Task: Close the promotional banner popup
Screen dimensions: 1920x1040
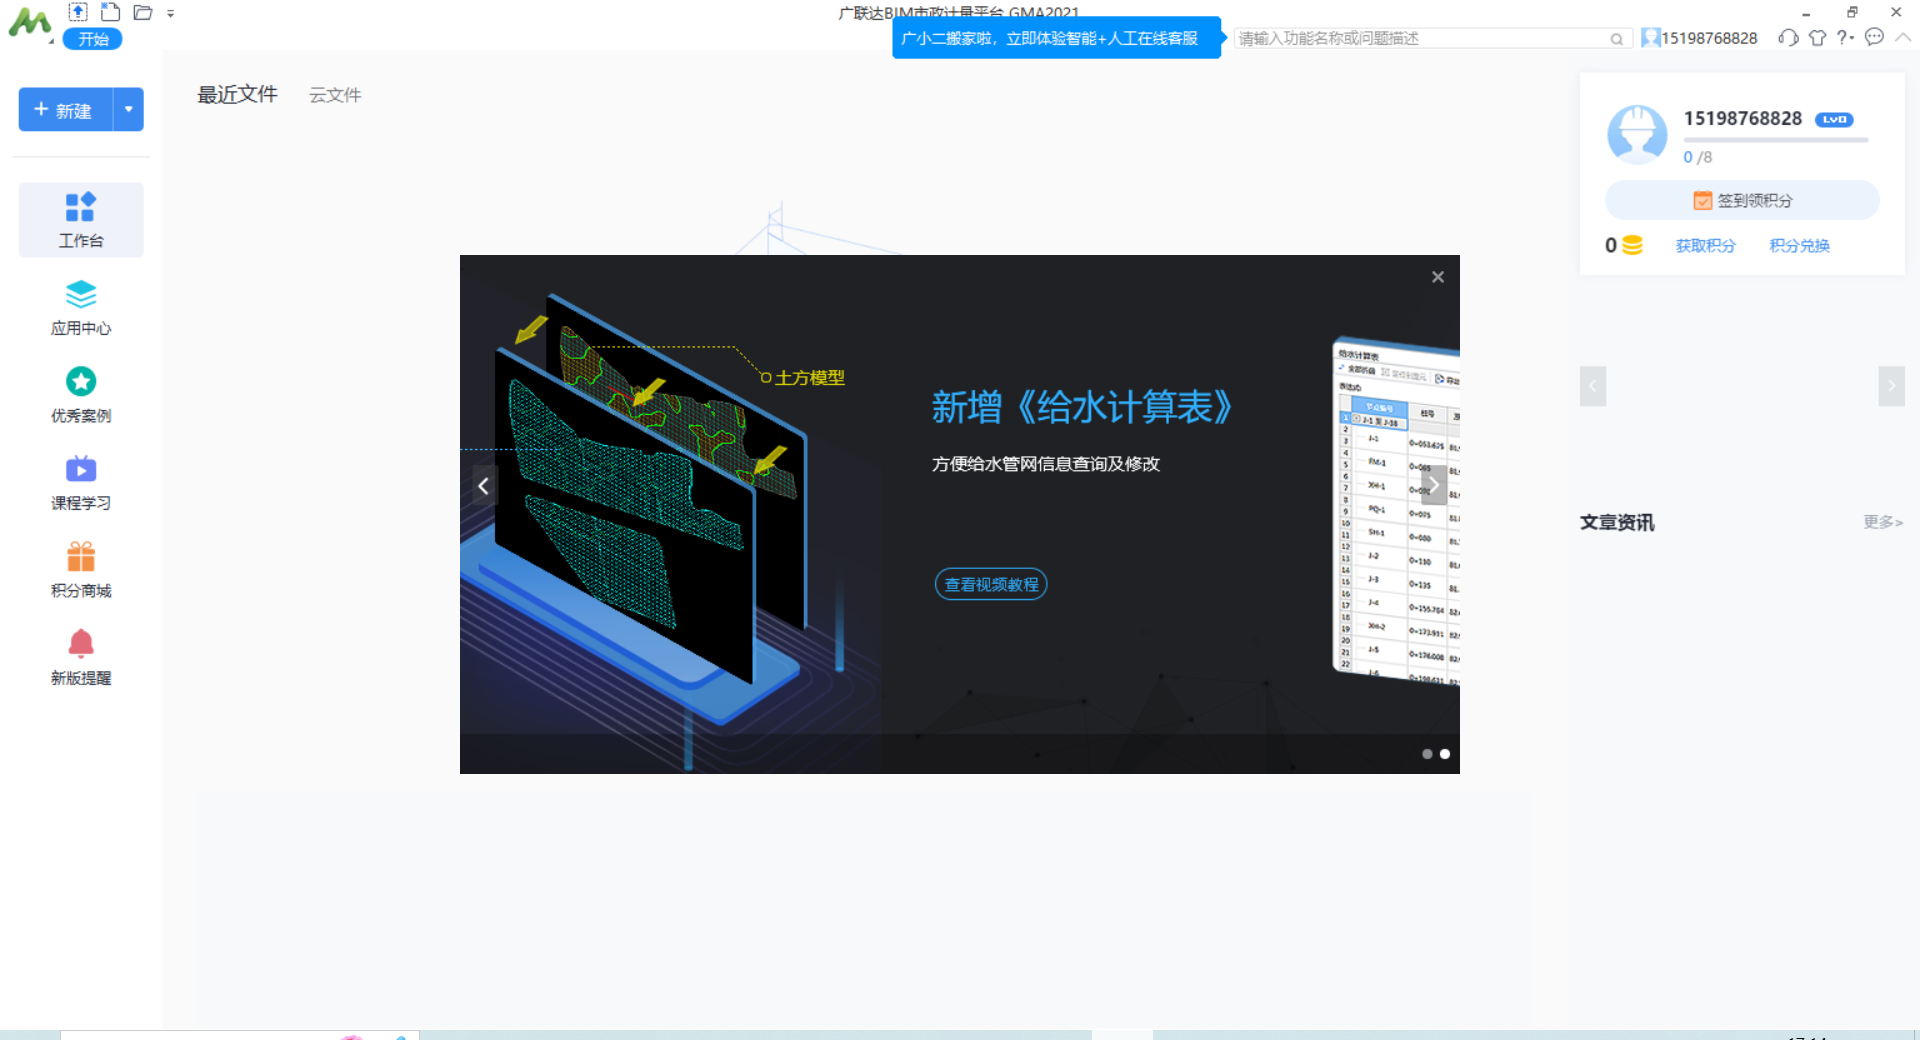Action: (1438, 277)
